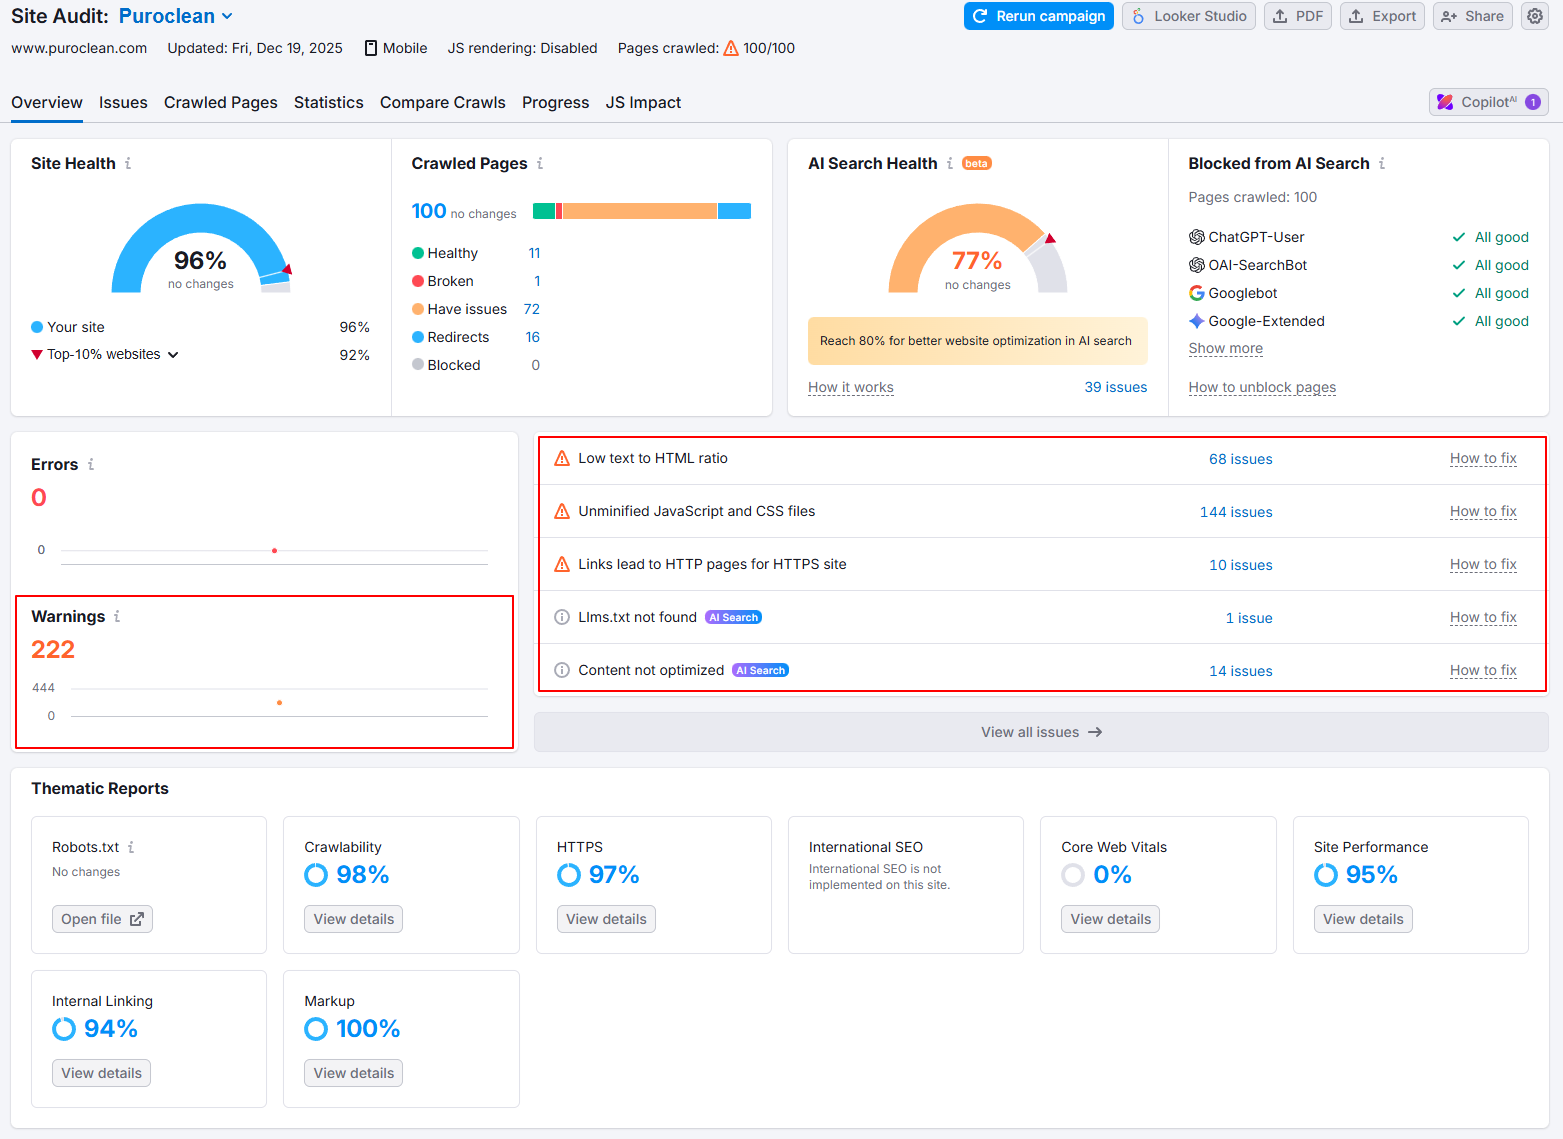Click the AI Search Health info icon
This screenshot has width=1563, height=1139.
click(x=950, y=163)
